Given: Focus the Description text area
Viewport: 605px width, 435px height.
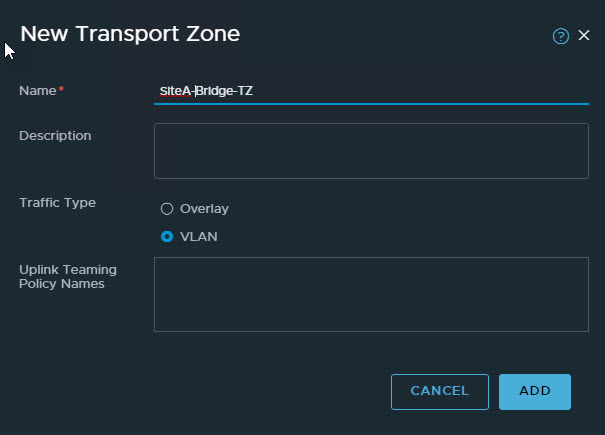Looking at the screenshot, I should [x=370, y=150].
